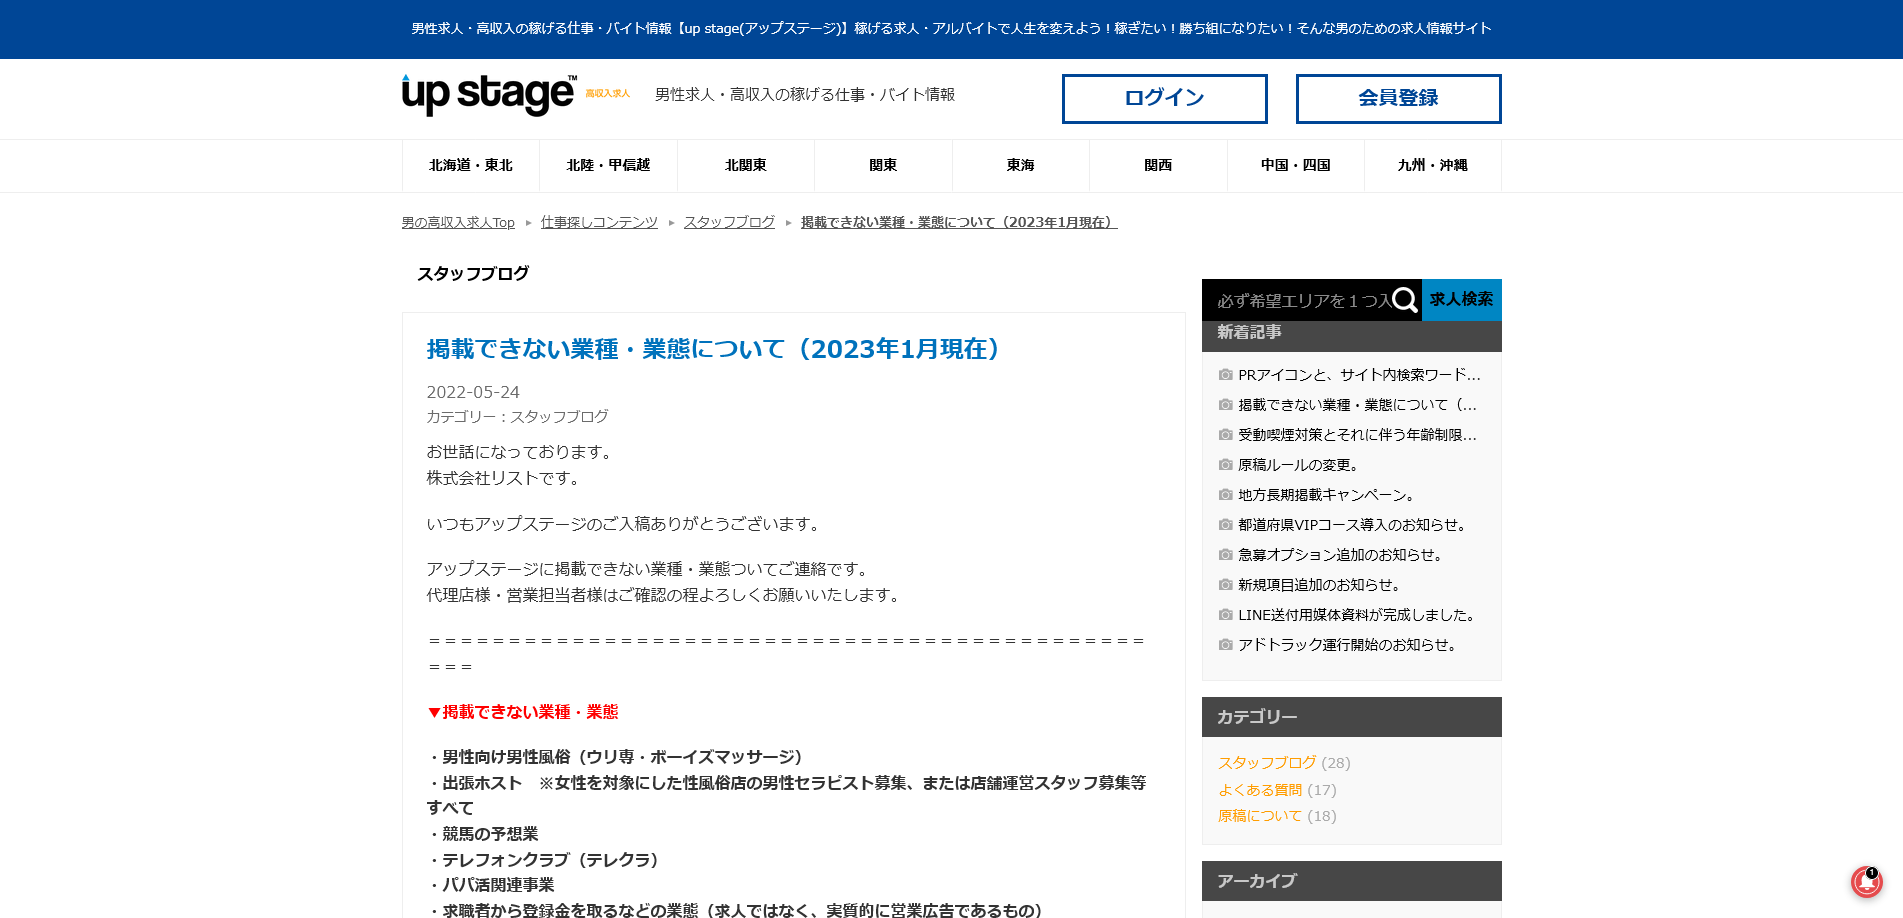The height and width of the screenshot is (918, 1903).
Task: Click スタッフブログ breadcrumb link
Action: click(x=729, y=223)
